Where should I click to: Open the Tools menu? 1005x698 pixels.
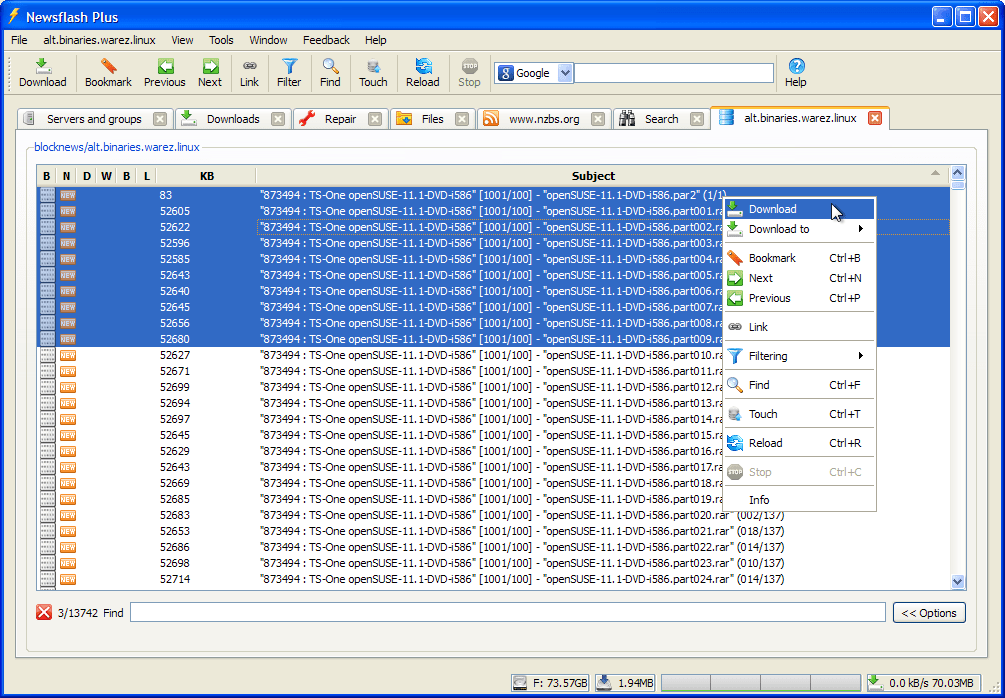pos(221,40)
